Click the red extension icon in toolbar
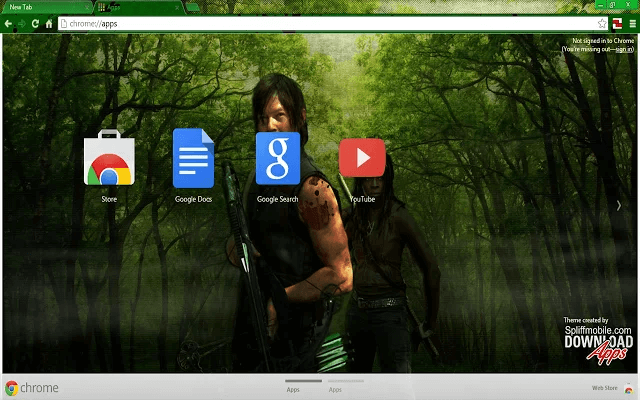The width and height of the screenshot is (640, 400). (617, 24)
